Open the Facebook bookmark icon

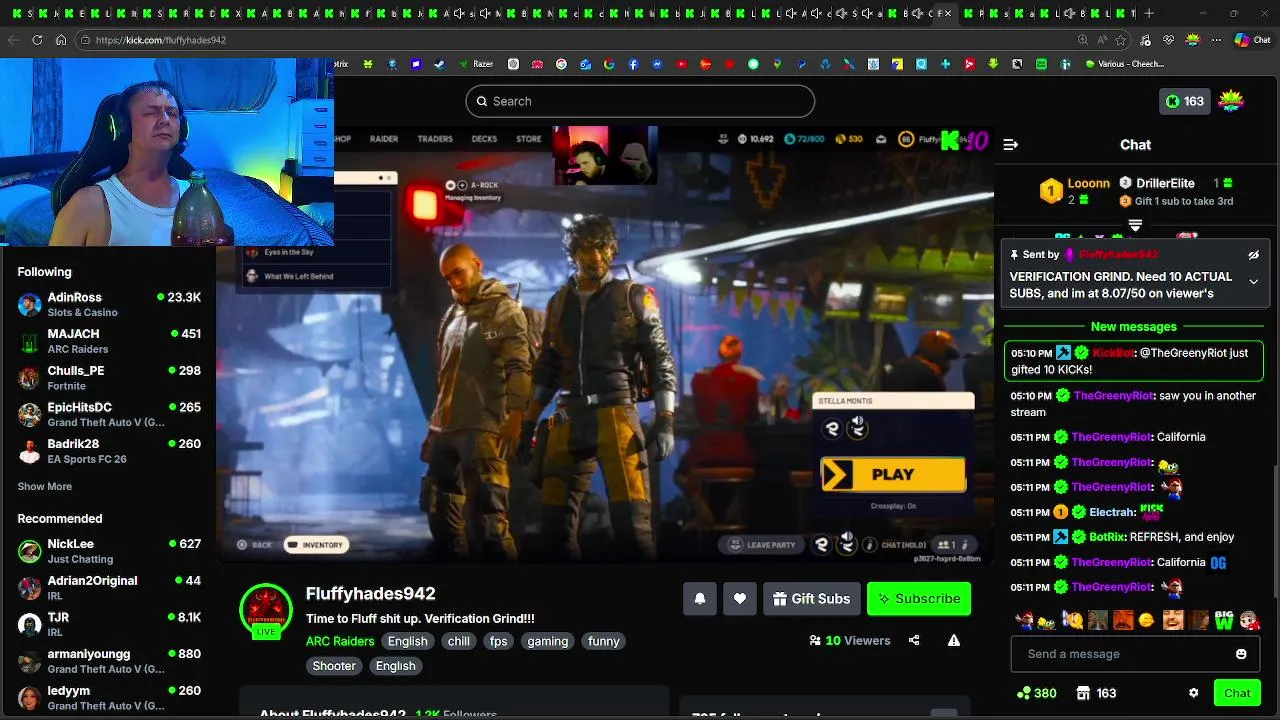pyautogui.click(x=633, y=64)
